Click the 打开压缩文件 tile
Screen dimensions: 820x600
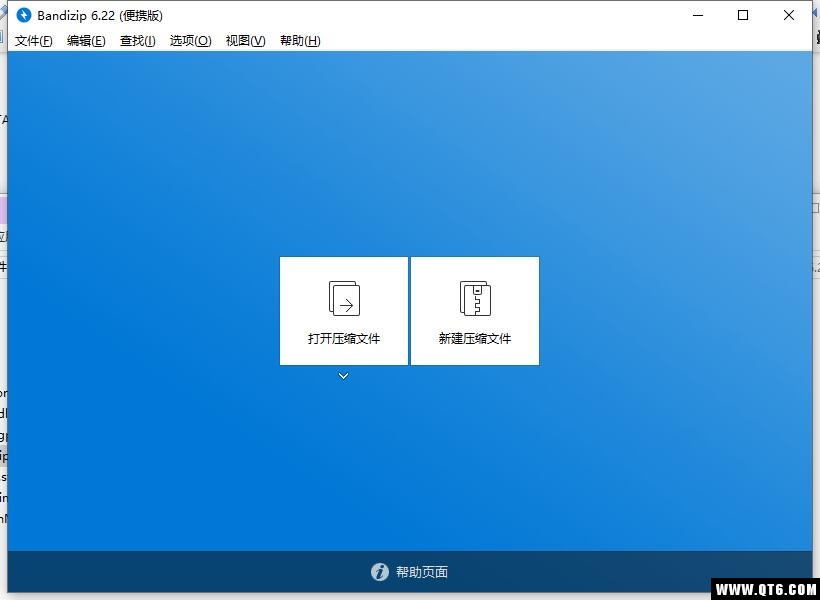(x=344, y=311)
